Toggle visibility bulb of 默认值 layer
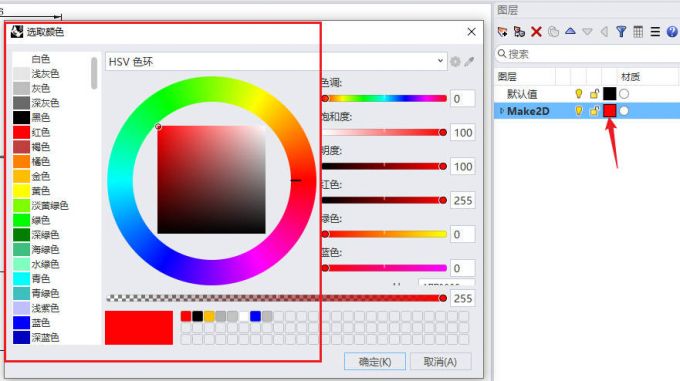 [579, 94]
